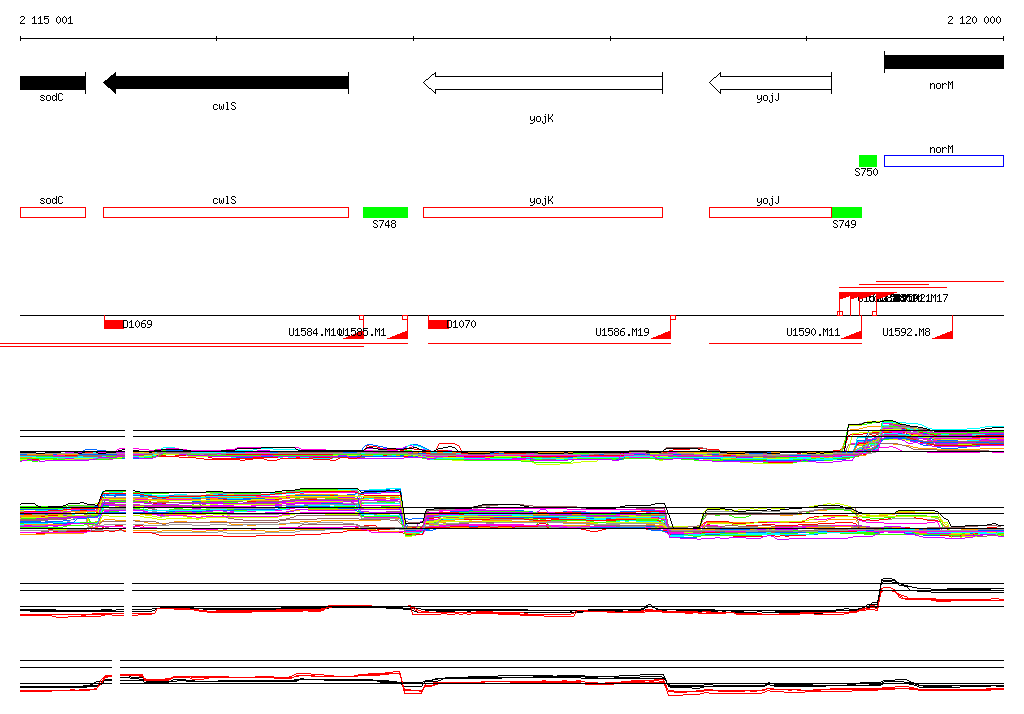The image size is (1024, 714).
Task: Select the green S748 segment box
Action: 385,212
